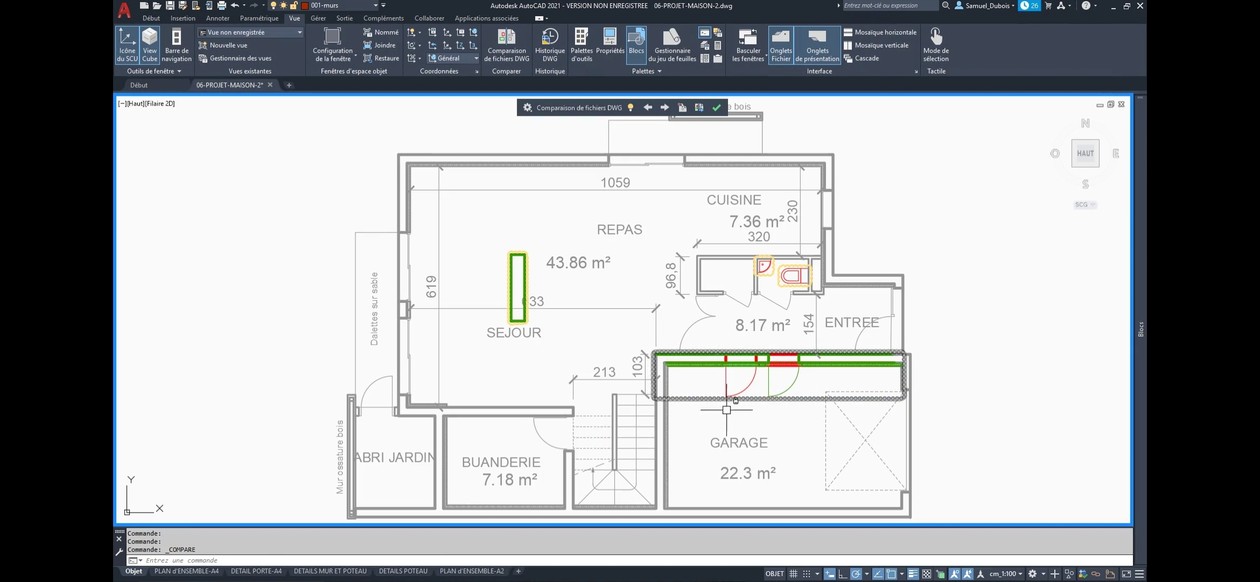
Task: Accept comparison via green checkmark in compare toolbar
Action: 717,106
